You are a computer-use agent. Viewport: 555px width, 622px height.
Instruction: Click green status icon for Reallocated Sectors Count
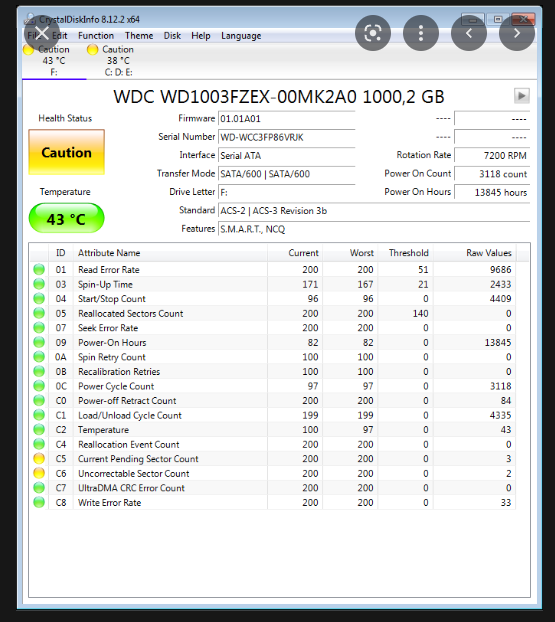click(39, 313)
